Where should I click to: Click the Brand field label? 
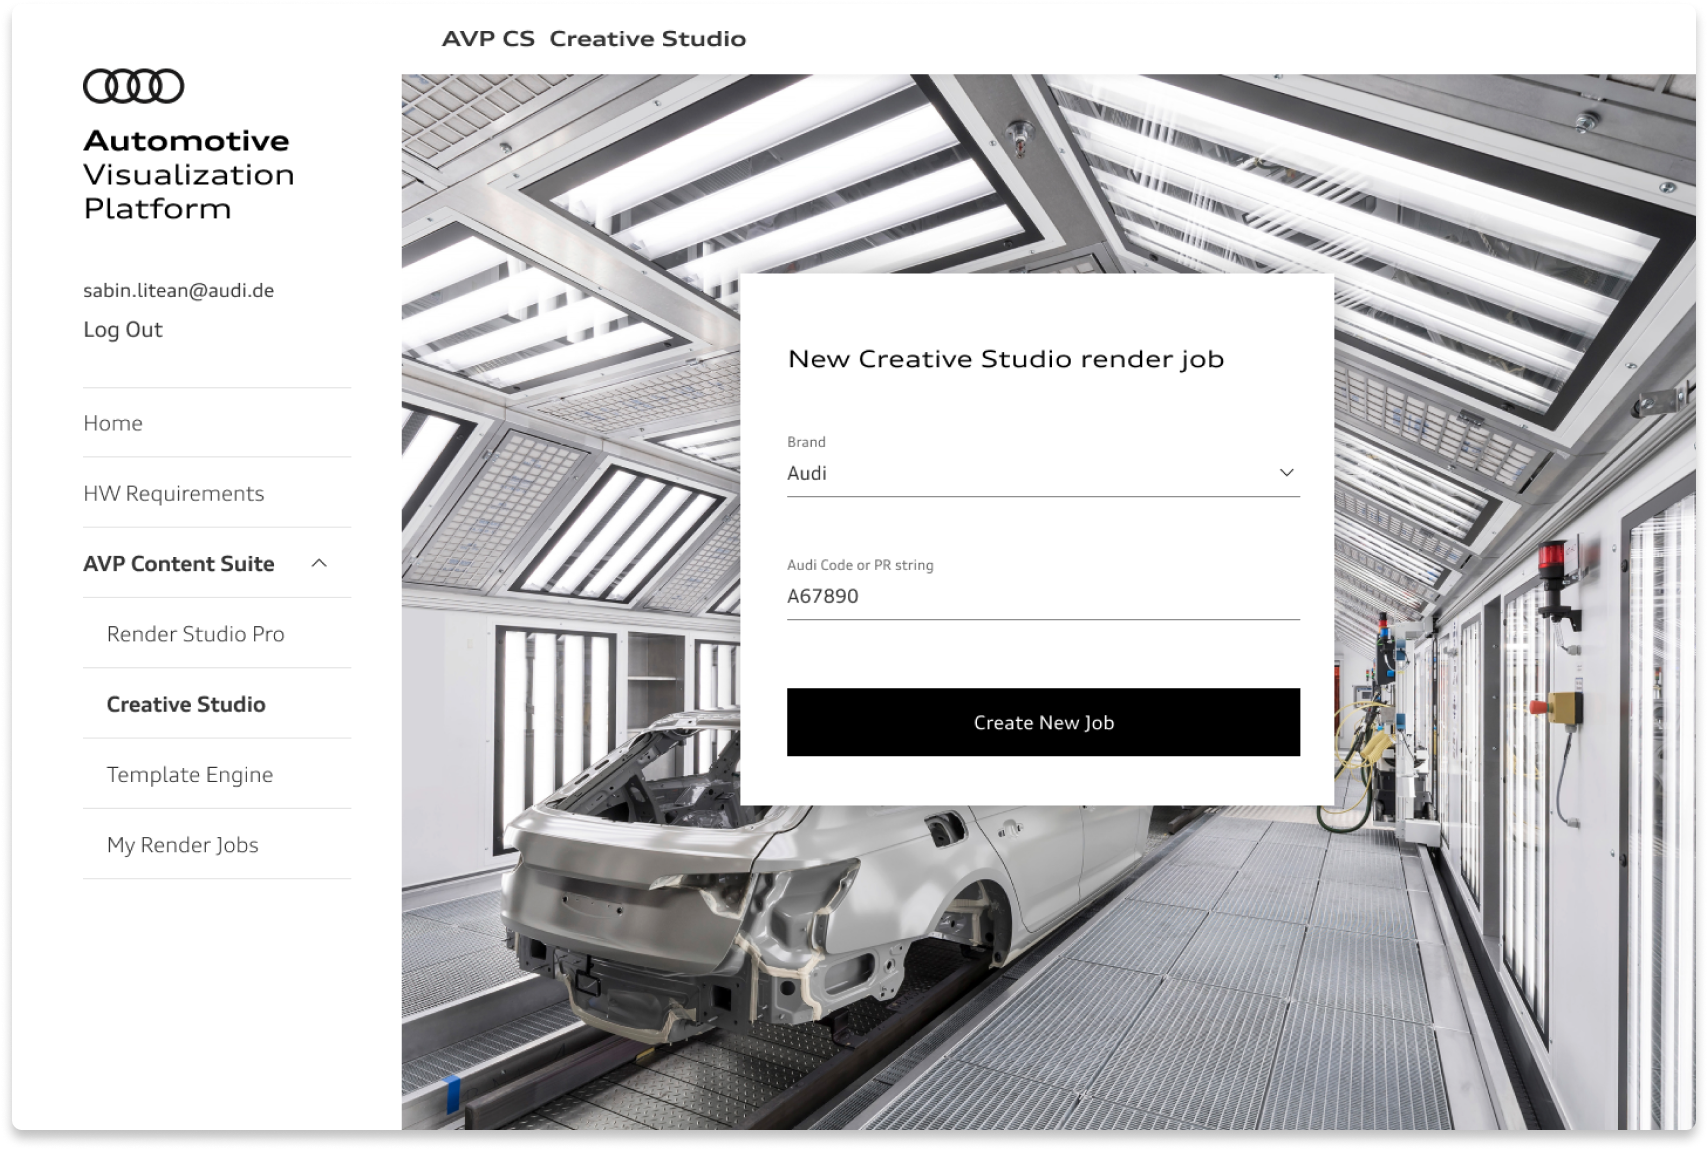(806, 442)
